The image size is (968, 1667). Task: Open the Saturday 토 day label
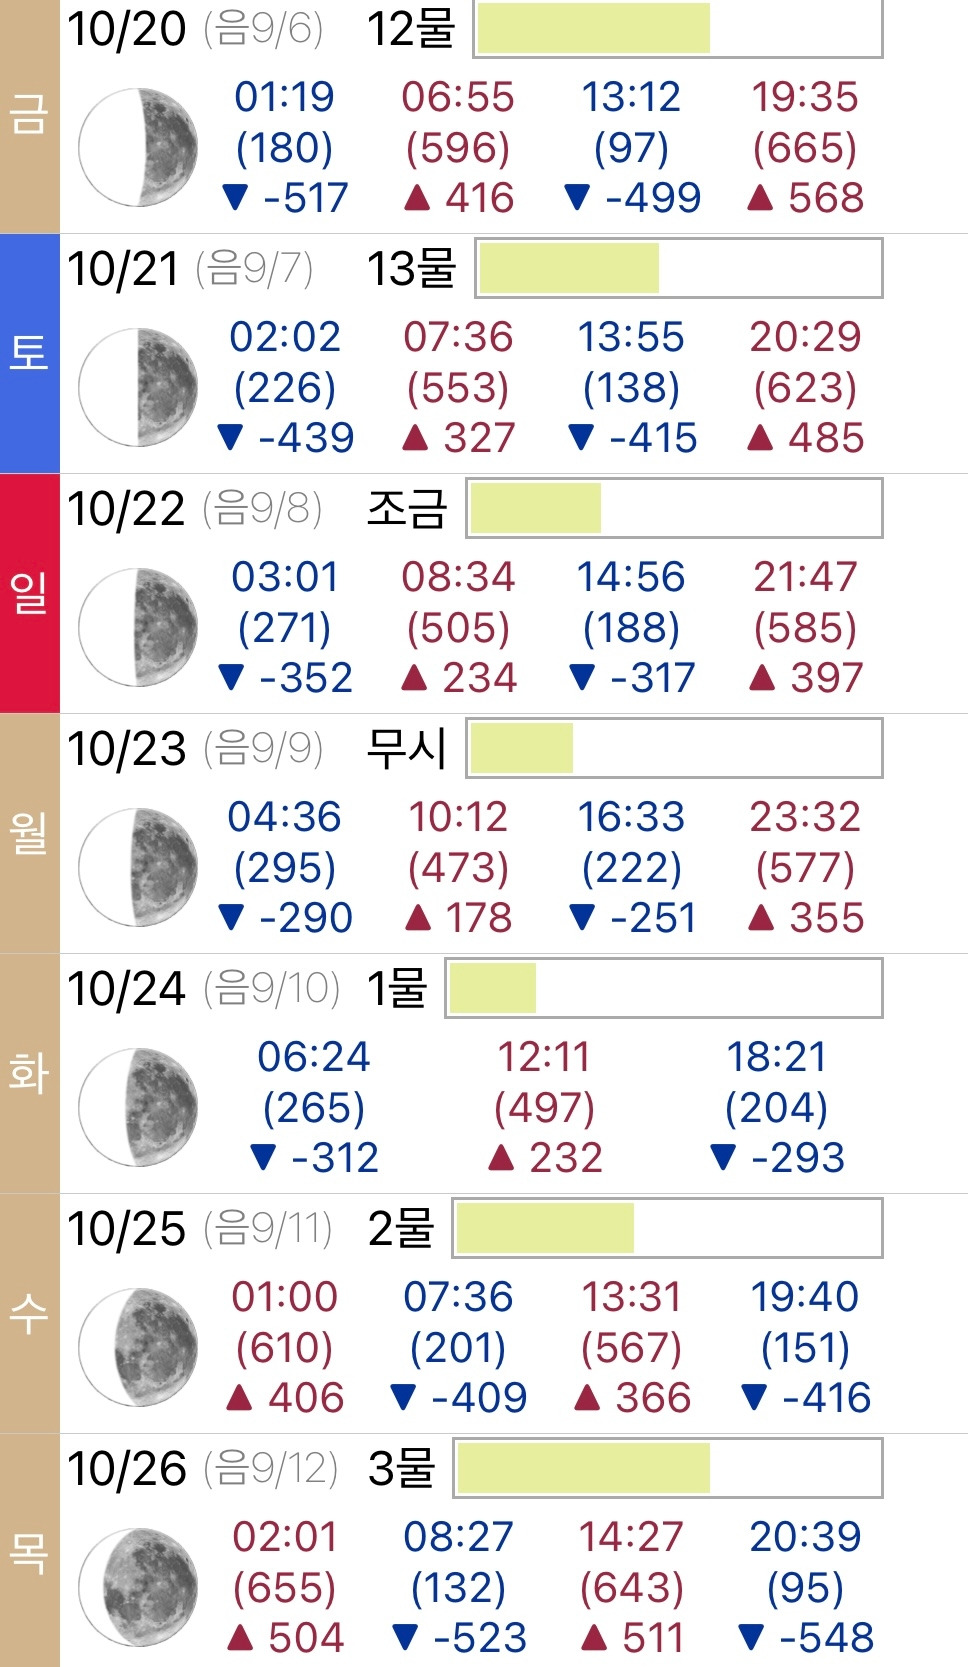tap(29, 353)
